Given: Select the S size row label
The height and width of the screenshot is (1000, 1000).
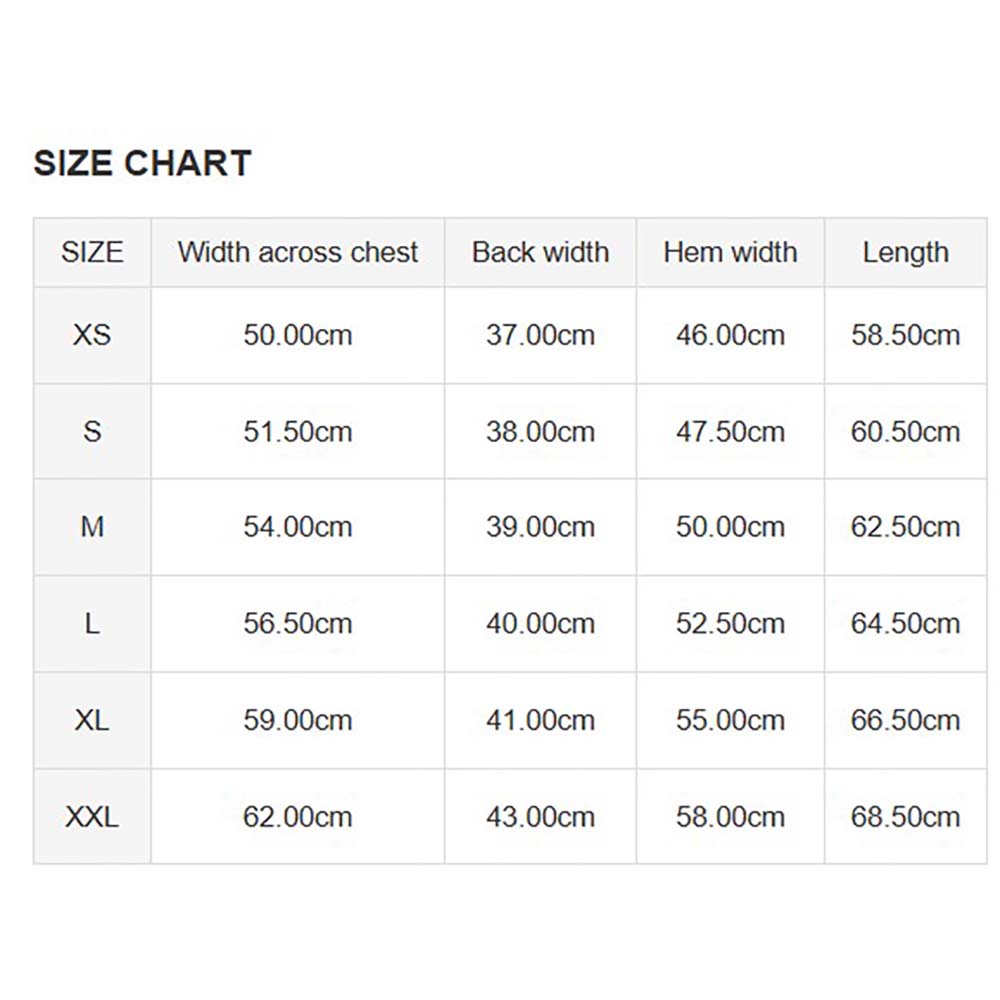Looking at the screenshot, I should [92, 432].
